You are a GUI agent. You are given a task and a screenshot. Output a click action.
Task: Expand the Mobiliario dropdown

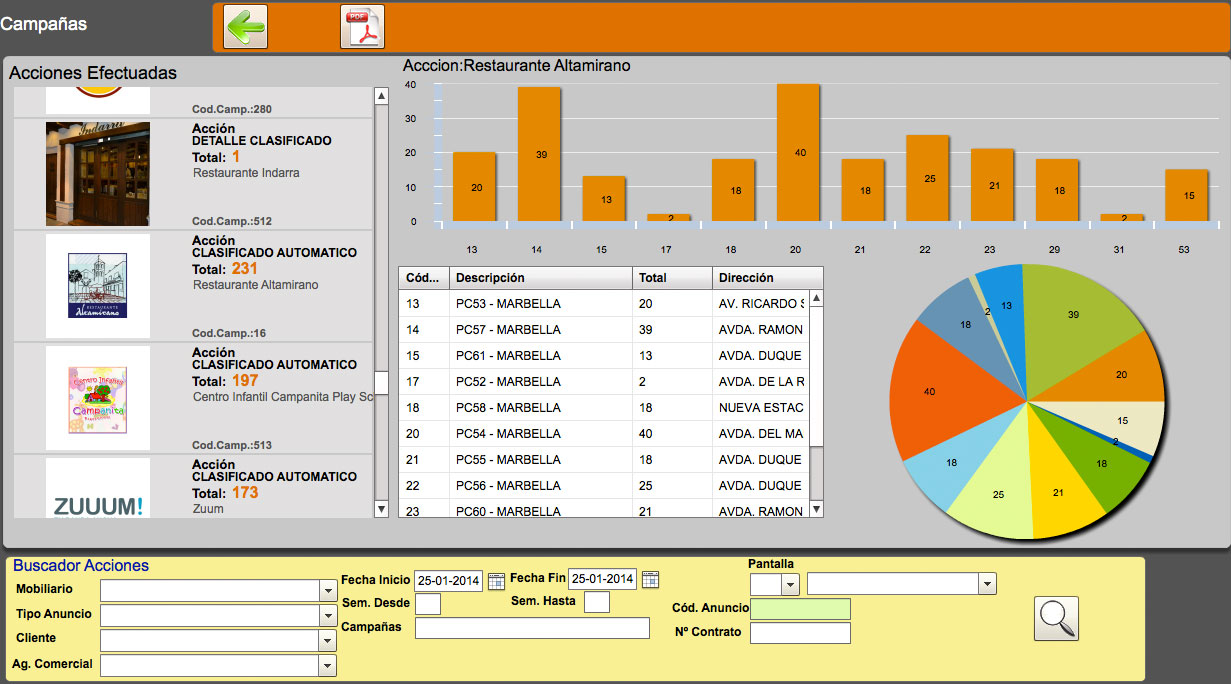coord(328,591)
